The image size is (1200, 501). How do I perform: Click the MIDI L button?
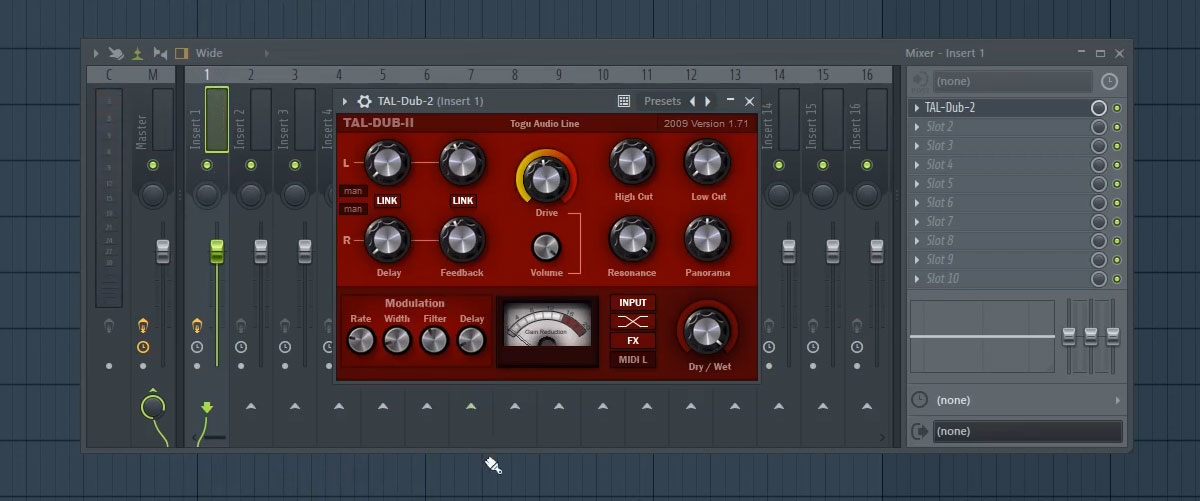pyautogui.click(x=633, y=360)
